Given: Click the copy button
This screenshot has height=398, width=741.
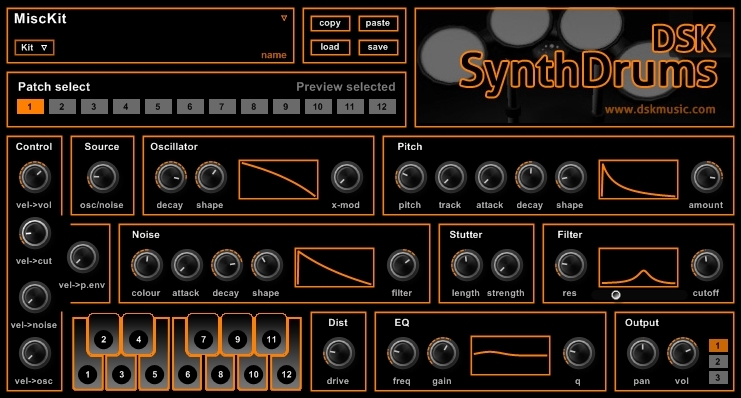Looking at the screenshot, I should (x=330, y=23).
